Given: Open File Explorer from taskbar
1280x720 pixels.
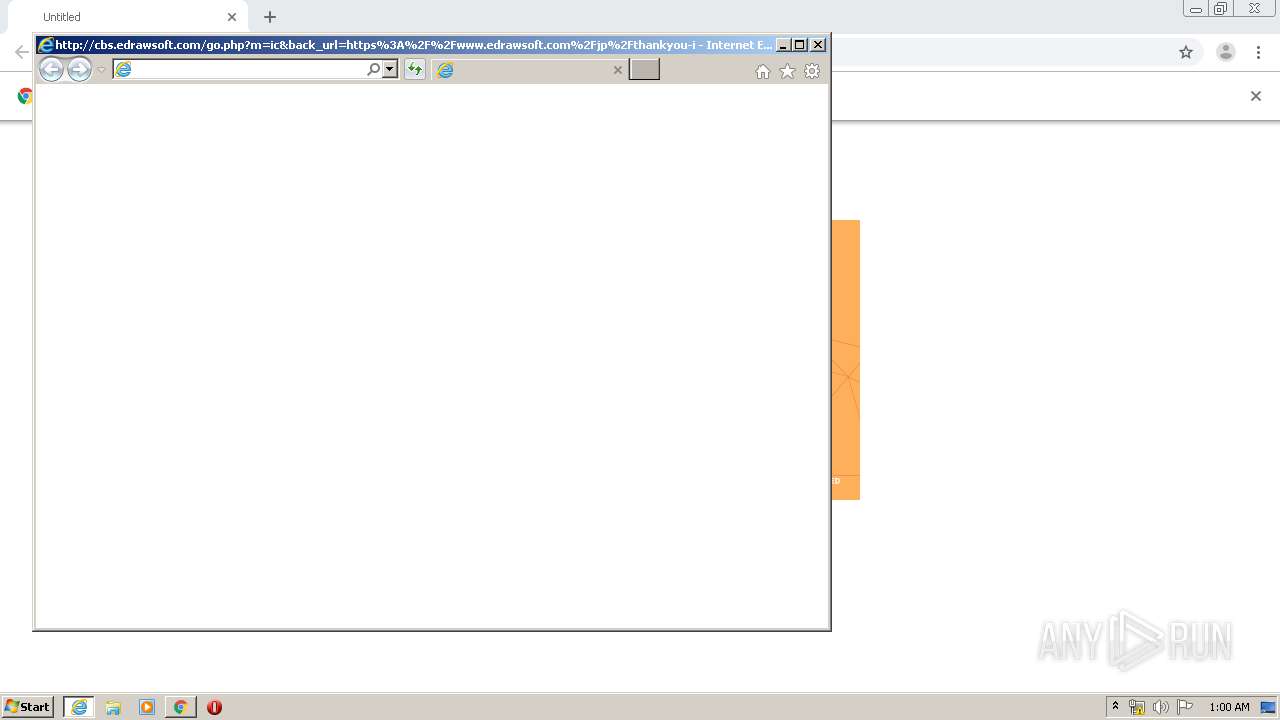Looking at the screenshot, I should pyautogui.click(x=113, y=707).
